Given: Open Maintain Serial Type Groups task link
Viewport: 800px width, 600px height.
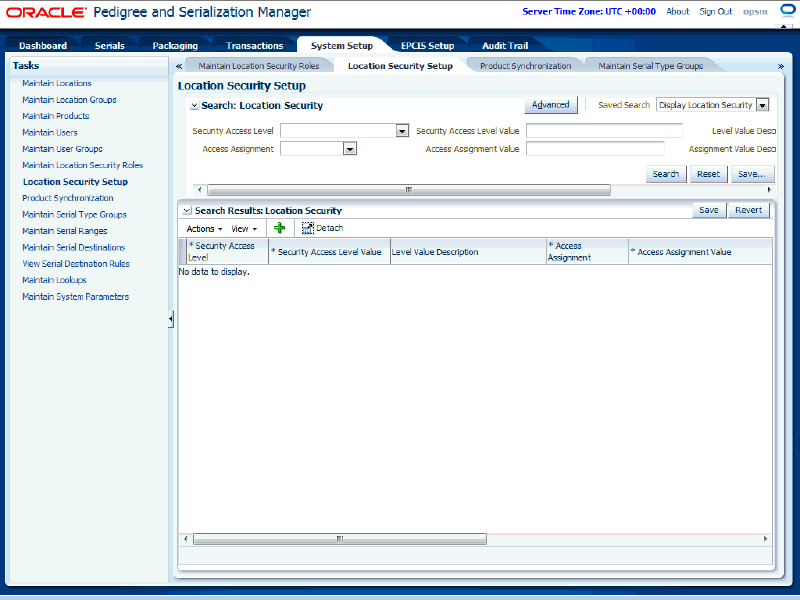Looking at the screenshot, I should coord(74,214).
